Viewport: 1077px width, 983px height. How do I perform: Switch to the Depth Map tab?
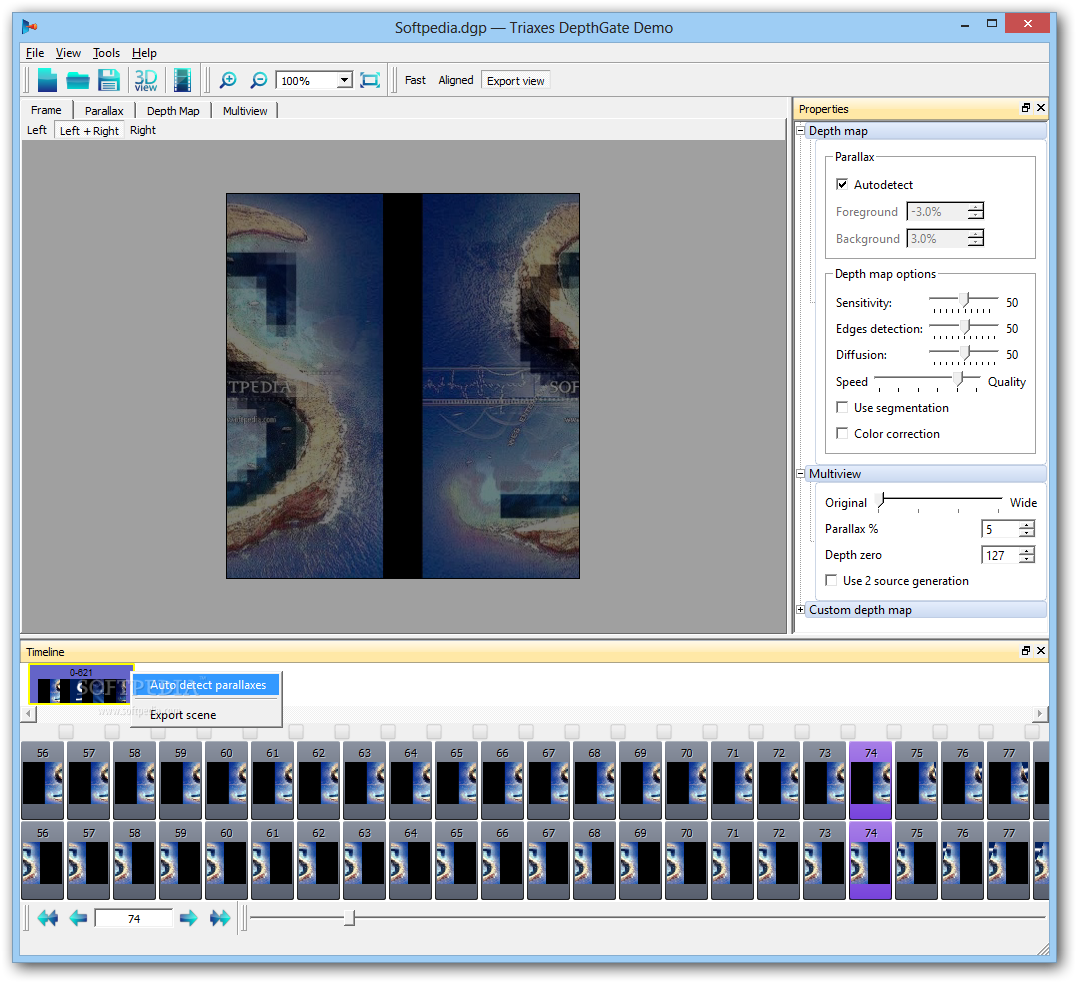point(173,111)
